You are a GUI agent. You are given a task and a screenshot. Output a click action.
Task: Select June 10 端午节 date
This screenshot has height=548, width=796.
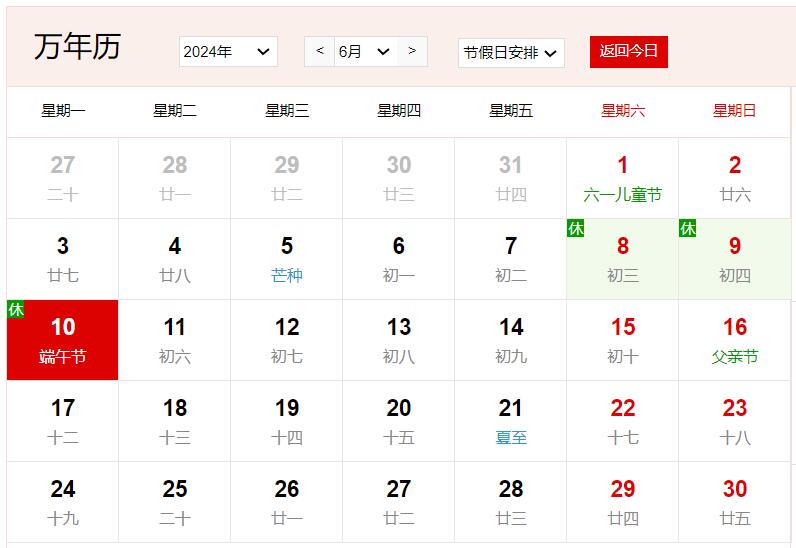[x=63, y=340]
